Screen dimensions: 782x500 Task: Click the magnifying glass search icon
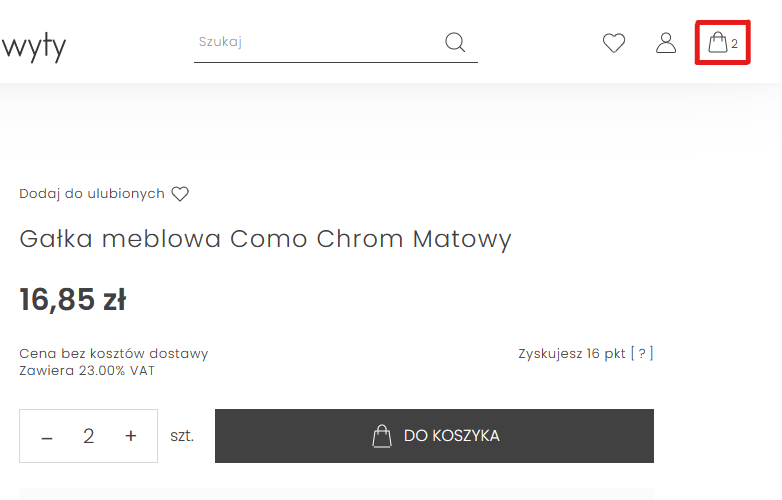point(455,42)
